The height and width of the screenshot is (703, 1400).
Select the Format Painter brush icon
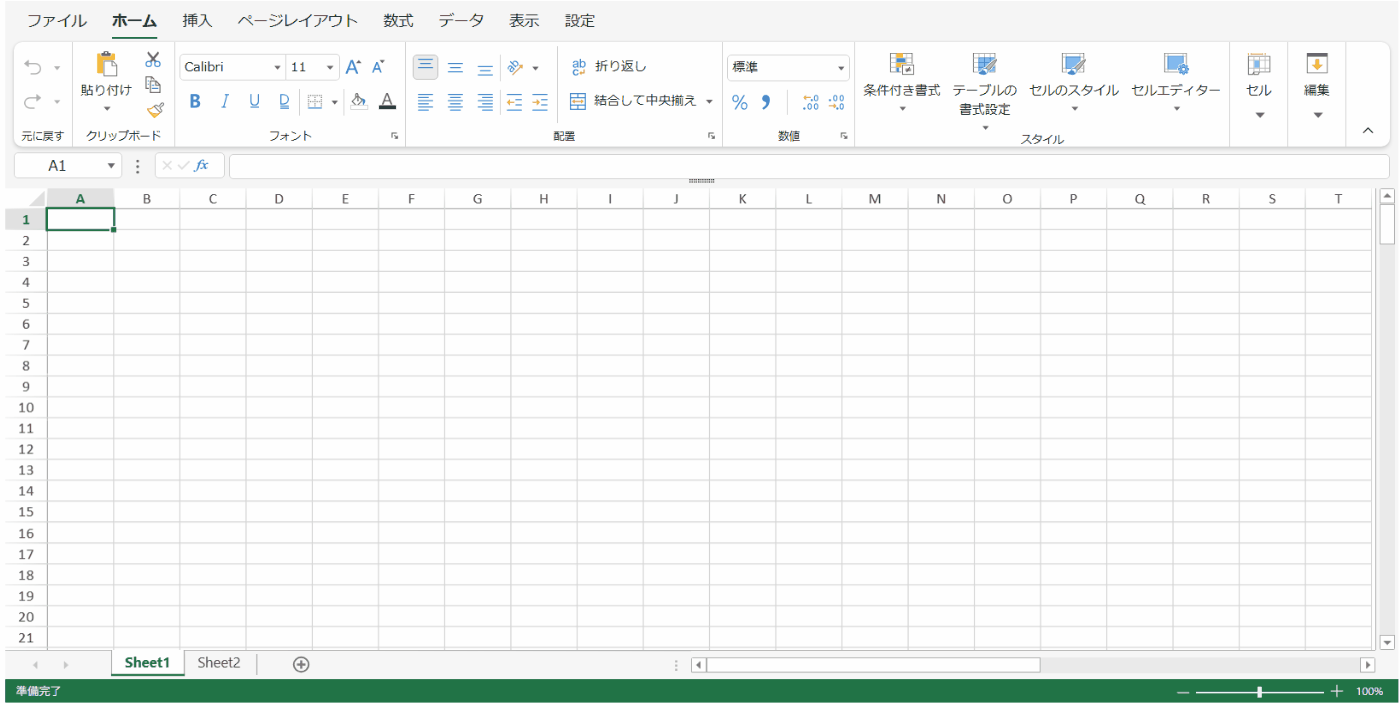[154, 110]
